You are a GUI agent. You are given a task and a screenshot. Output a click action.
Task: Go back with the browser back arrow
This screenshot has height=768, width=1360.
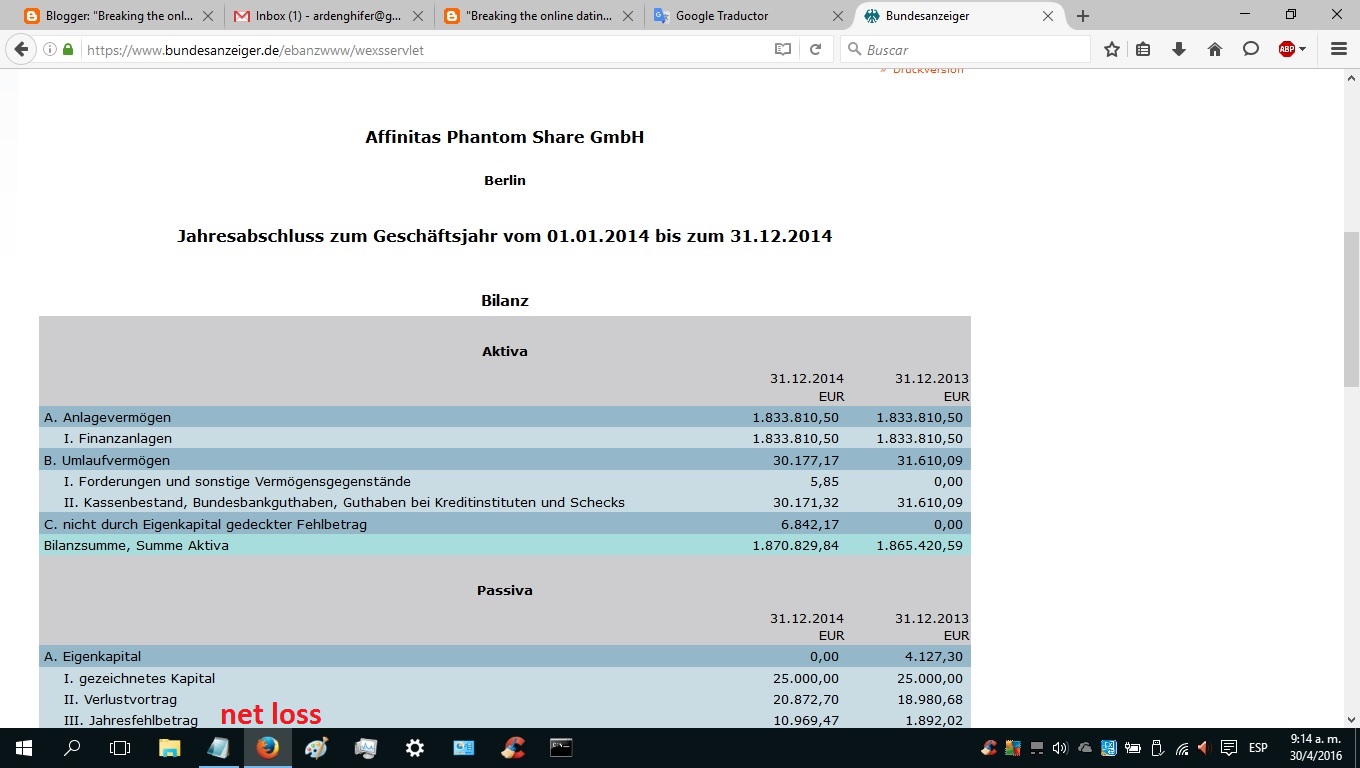pos(21,49)
